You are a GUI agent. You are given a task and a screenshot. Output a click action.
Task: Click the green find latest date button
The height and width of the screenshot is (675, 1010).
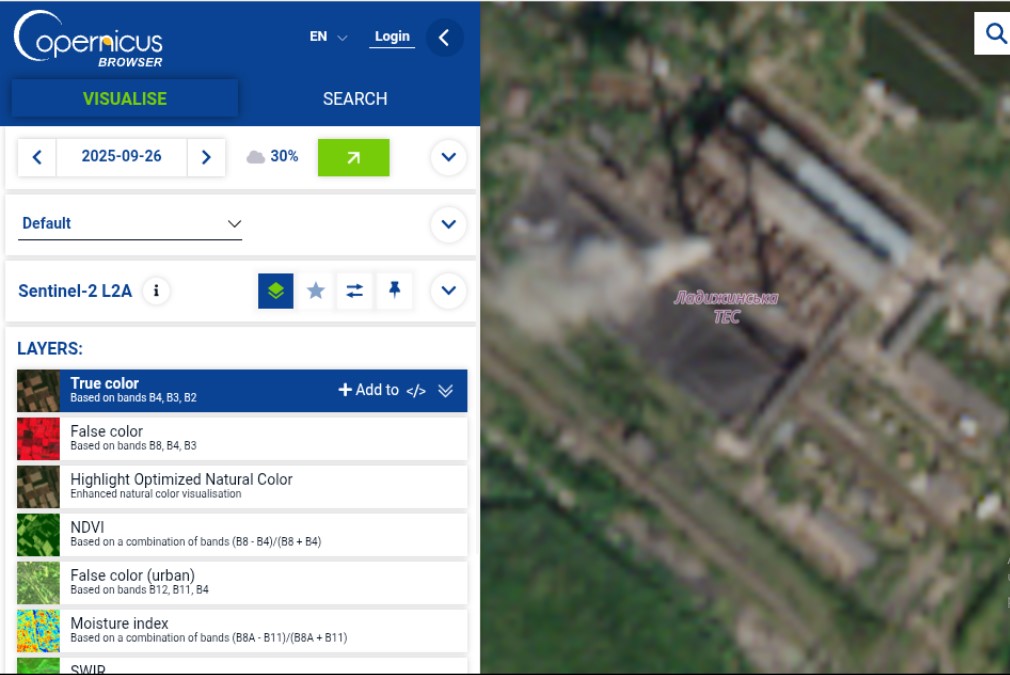click(x=353, y=157)
